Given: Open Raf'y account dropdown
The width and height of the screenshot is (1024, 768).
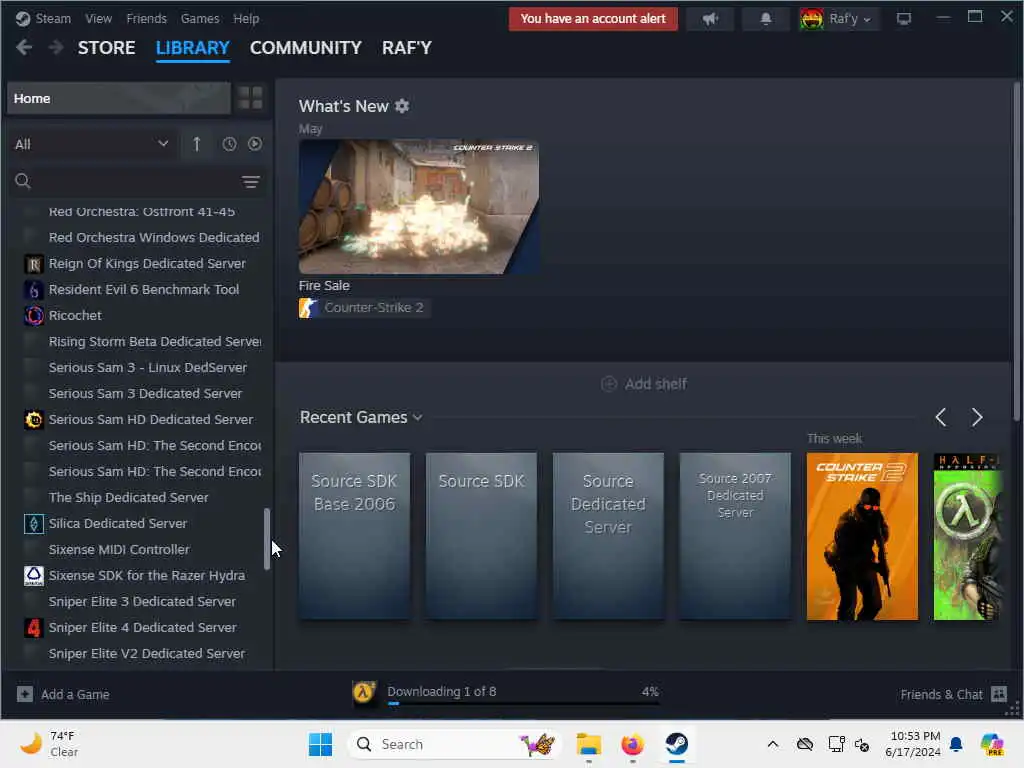Looking at the screenshot, I should [867, 20].
